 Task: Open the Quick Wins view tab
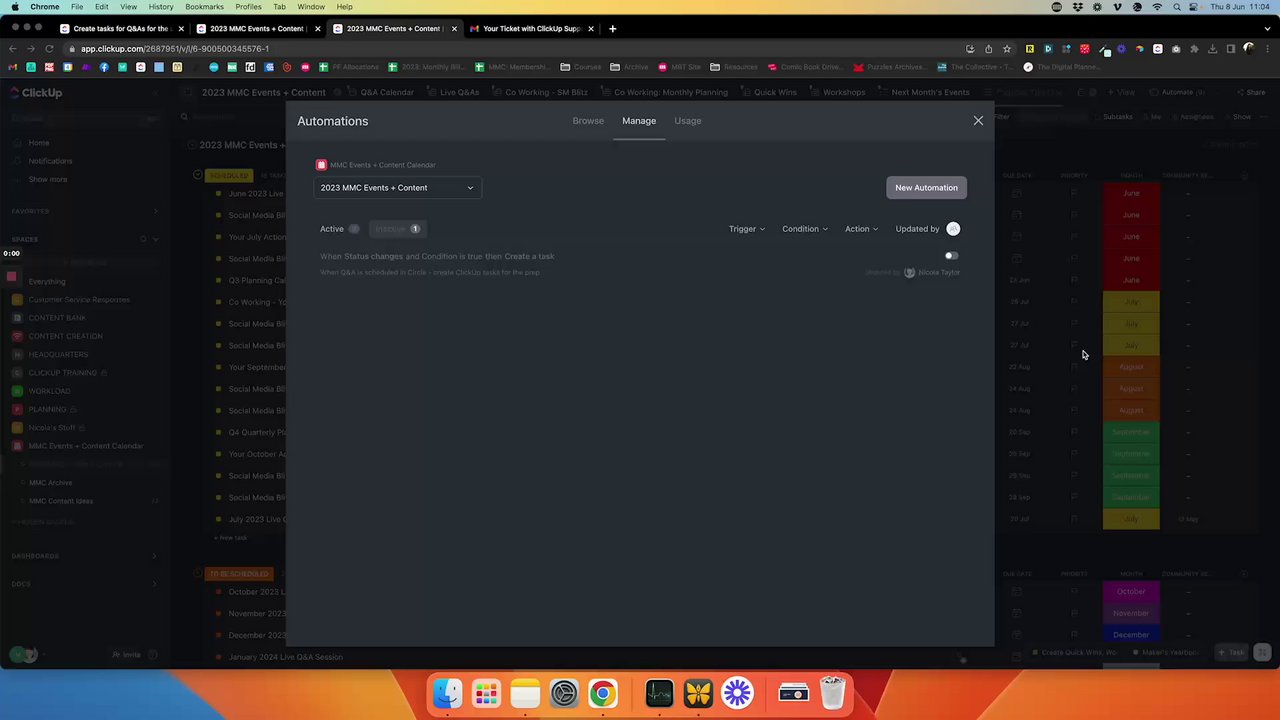tap(775, 93)
